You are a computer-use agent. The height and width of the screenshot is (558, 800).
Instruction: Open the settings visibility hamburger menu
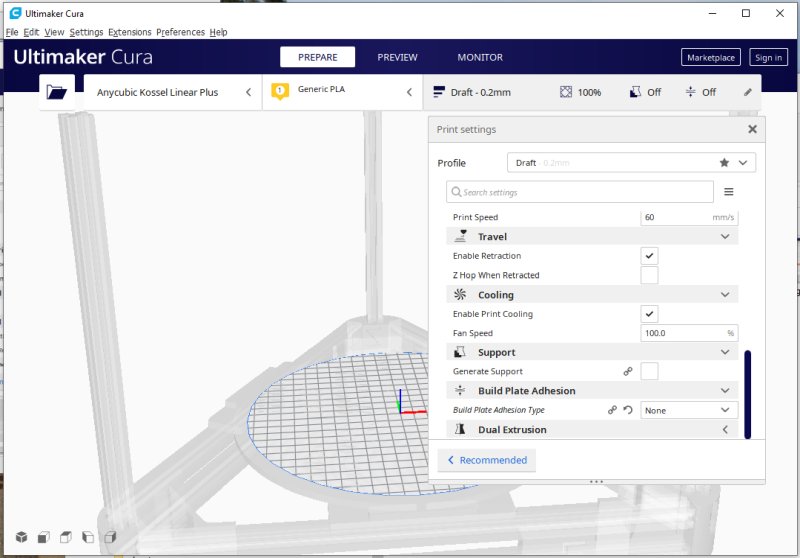point(729,192)
